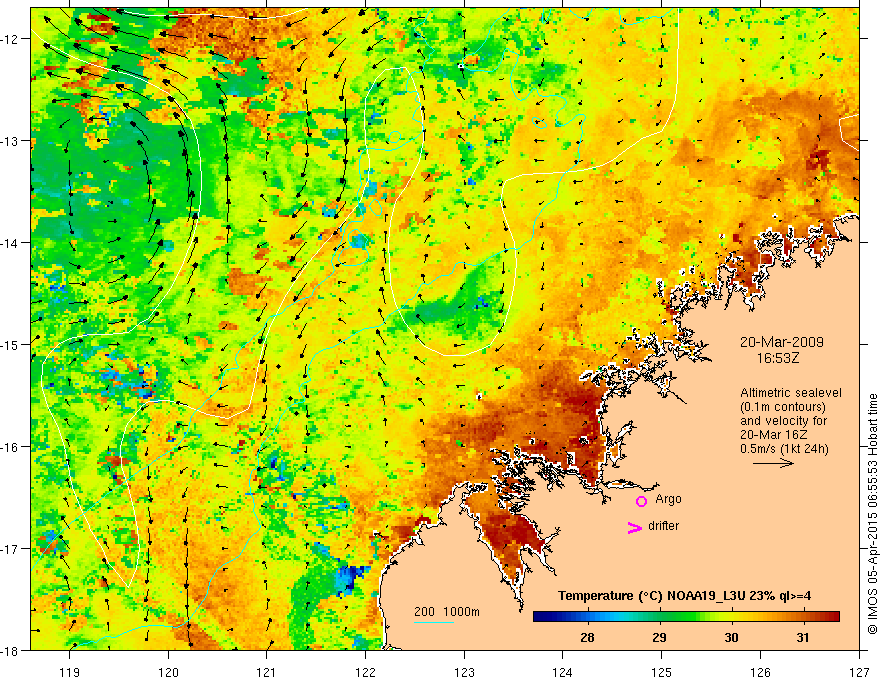Click latitude axis label -15
The height and width of the screenshot is (680, 880).
pos(11,344)
